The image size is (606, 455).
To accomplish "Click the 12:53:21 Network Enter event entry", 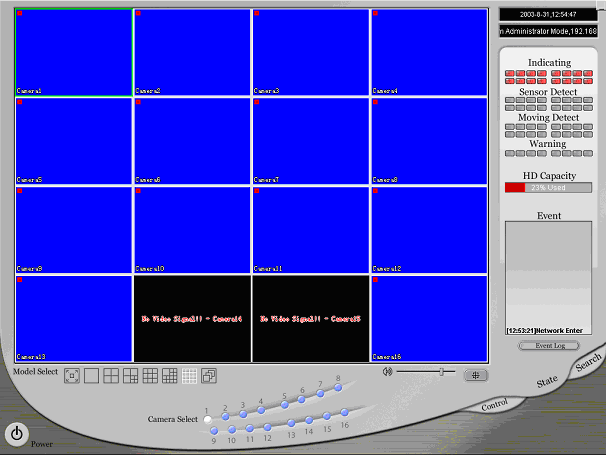I will point(545,331).
